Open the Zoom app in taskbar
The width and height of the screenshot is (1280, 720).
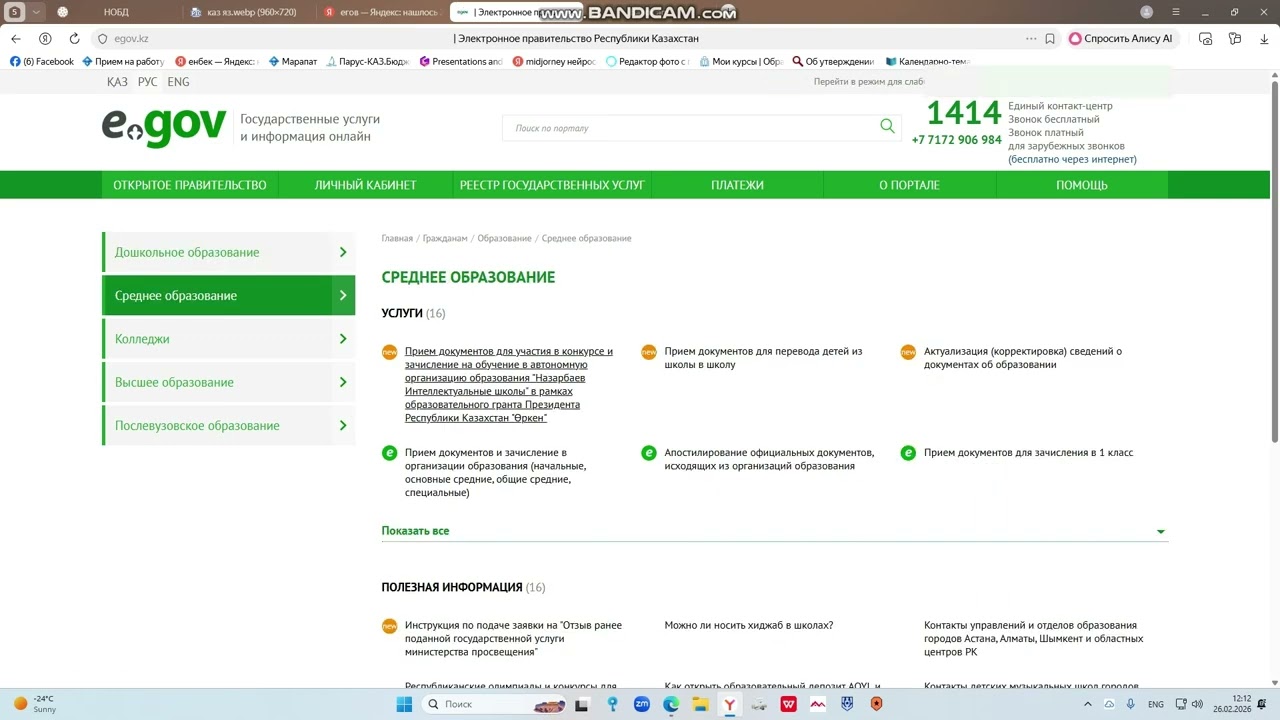pyautogui.click(x=642, y=704)
